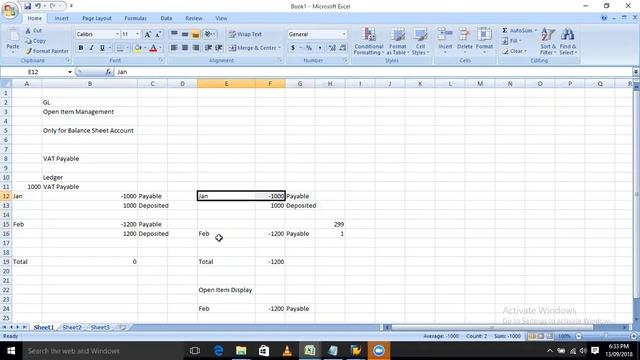The width and height of the screenshot is (640, 360).
Task: Select Sheet3 worksheet tab
Action: click(x=100, y=327)
